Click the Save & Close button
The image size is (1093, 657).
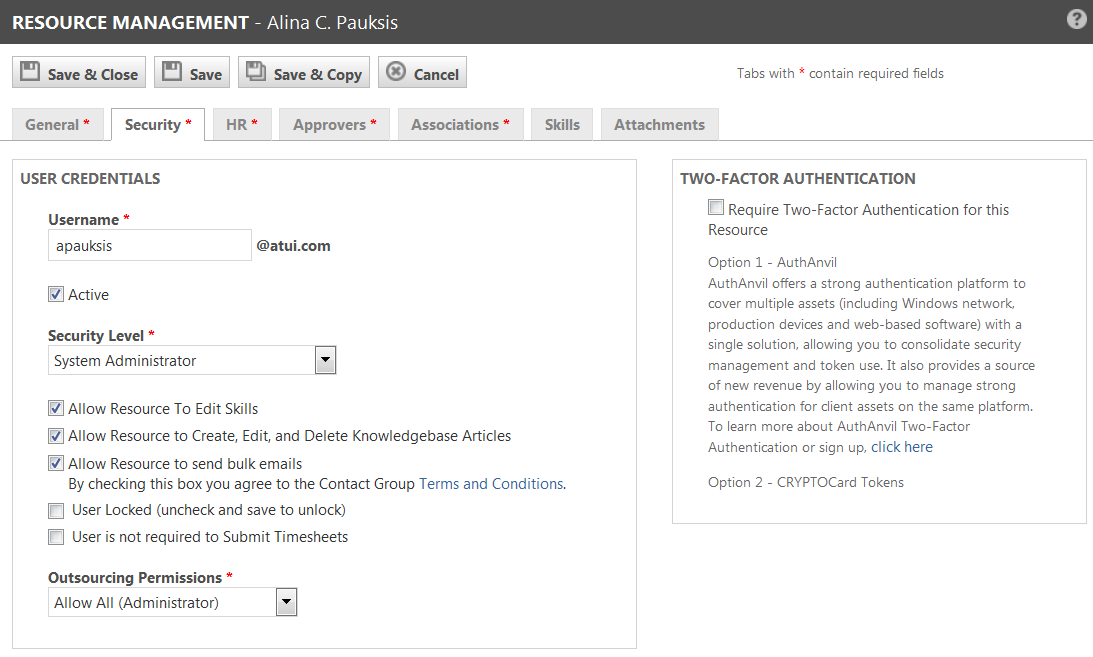(x=79, y=73)
